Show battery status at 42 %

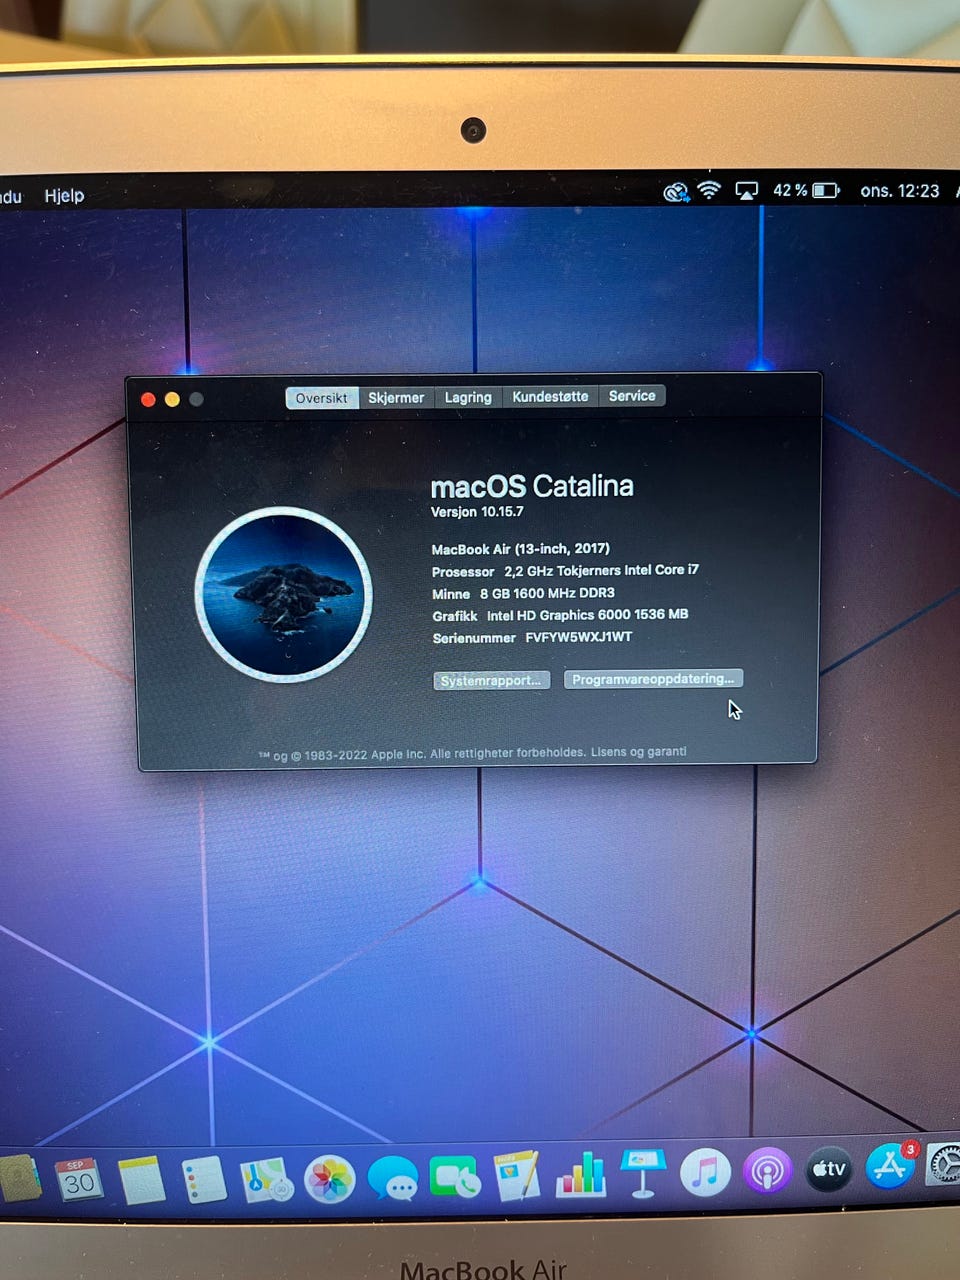(806, 190)
